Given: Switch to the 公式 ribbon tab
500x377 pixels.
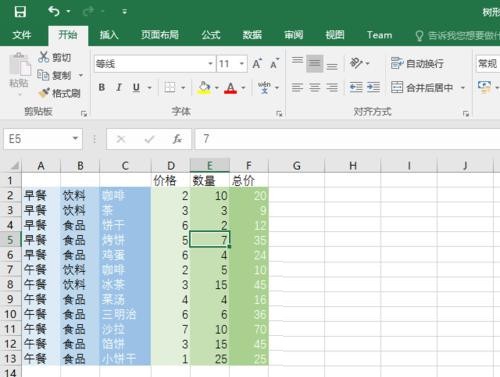Looking at the screenshot, I should point(211,35).
